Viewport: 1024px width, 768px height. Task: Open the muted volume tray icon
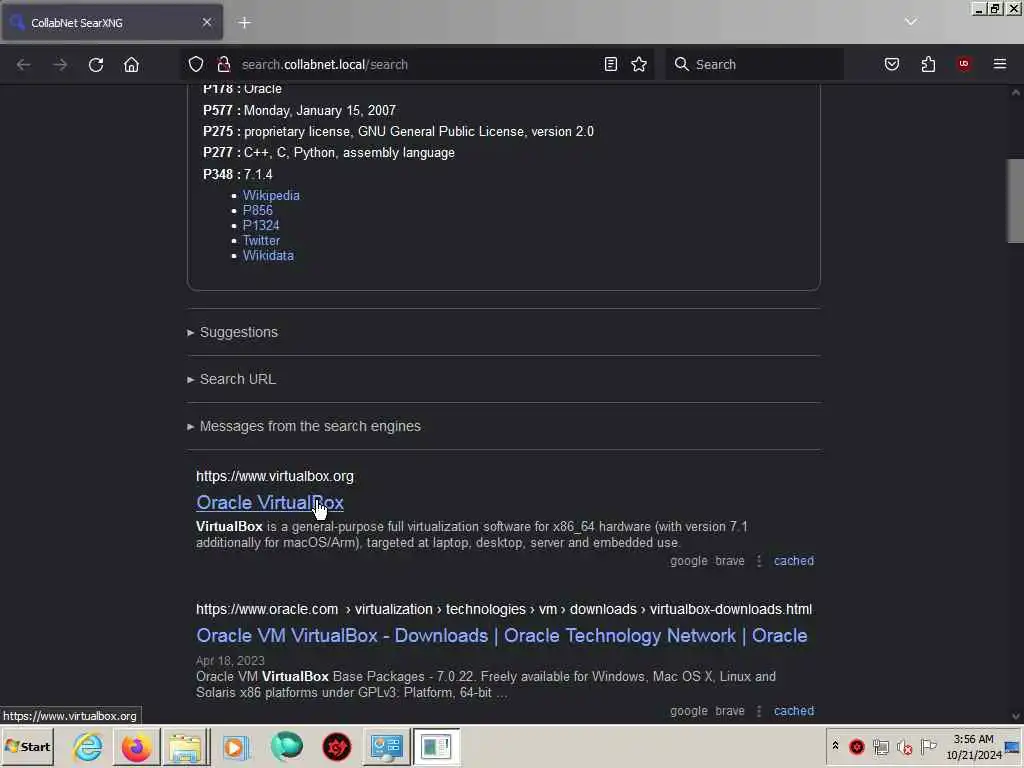(x=904, y=746)
